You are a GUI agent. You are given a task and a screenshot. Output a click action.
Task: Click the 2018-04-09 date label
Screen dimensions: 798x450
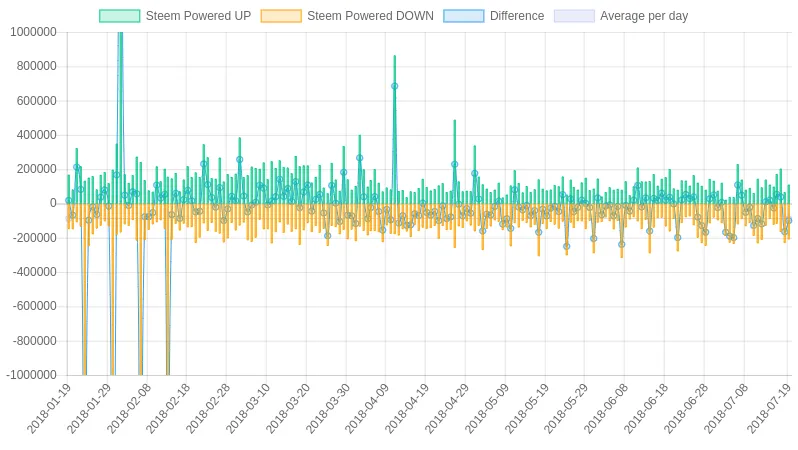pos(367,408)
